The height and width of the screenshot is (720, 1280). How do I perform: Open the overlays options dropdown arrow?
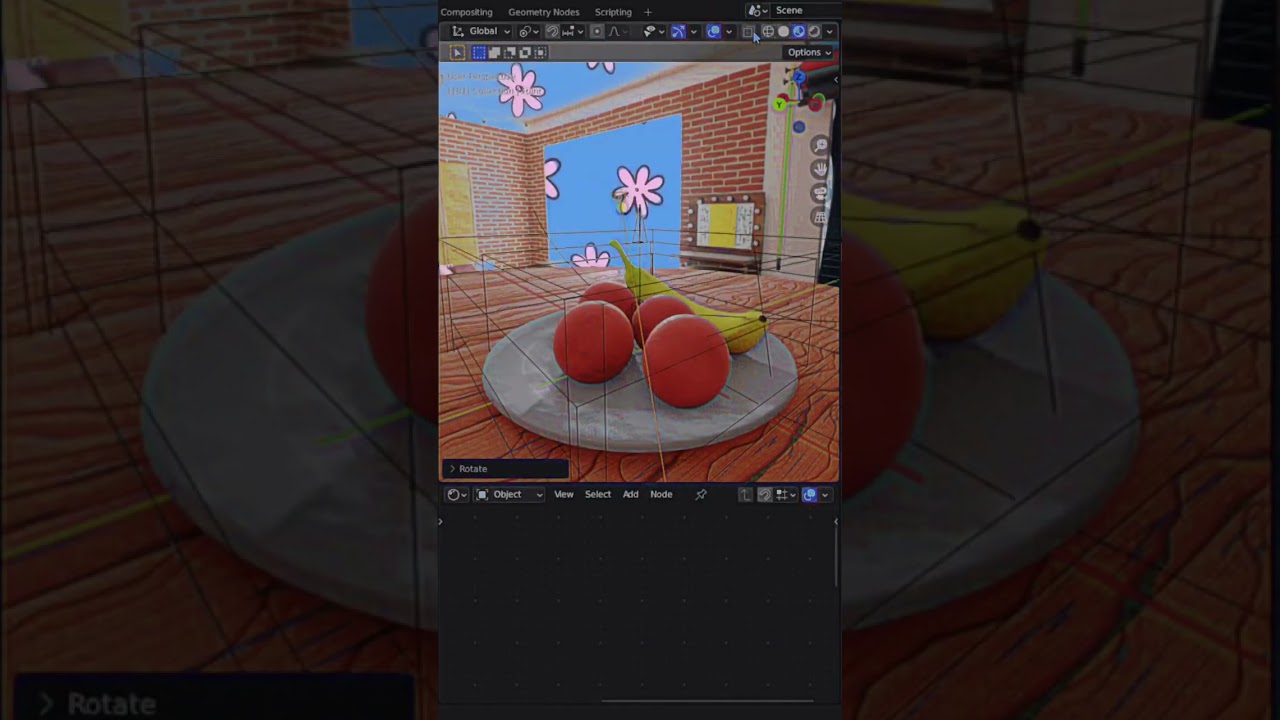[729, 31]
